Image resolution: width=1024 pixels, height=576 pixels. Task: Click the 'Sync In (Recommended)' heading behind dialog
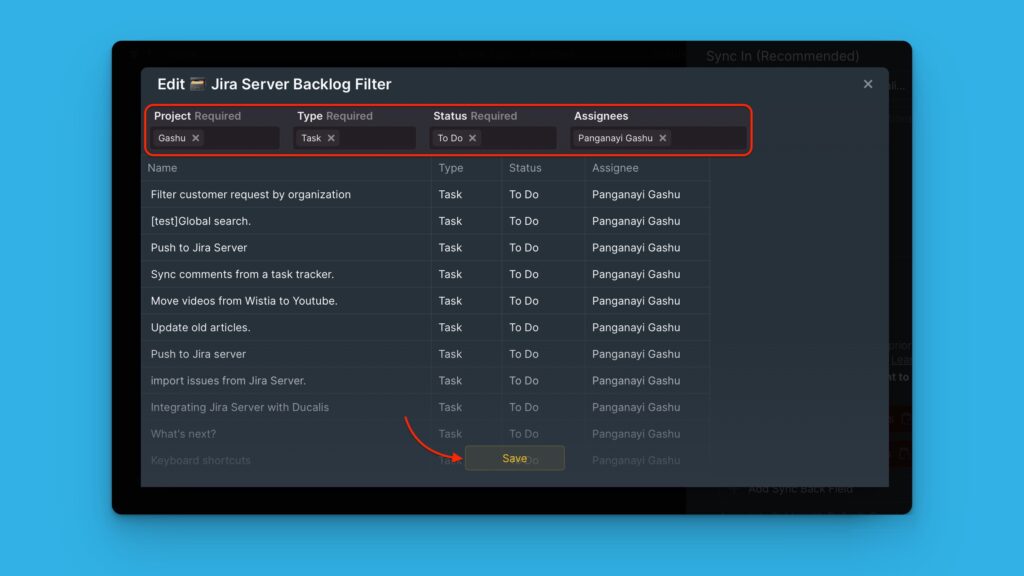click(x=782, y=56)
